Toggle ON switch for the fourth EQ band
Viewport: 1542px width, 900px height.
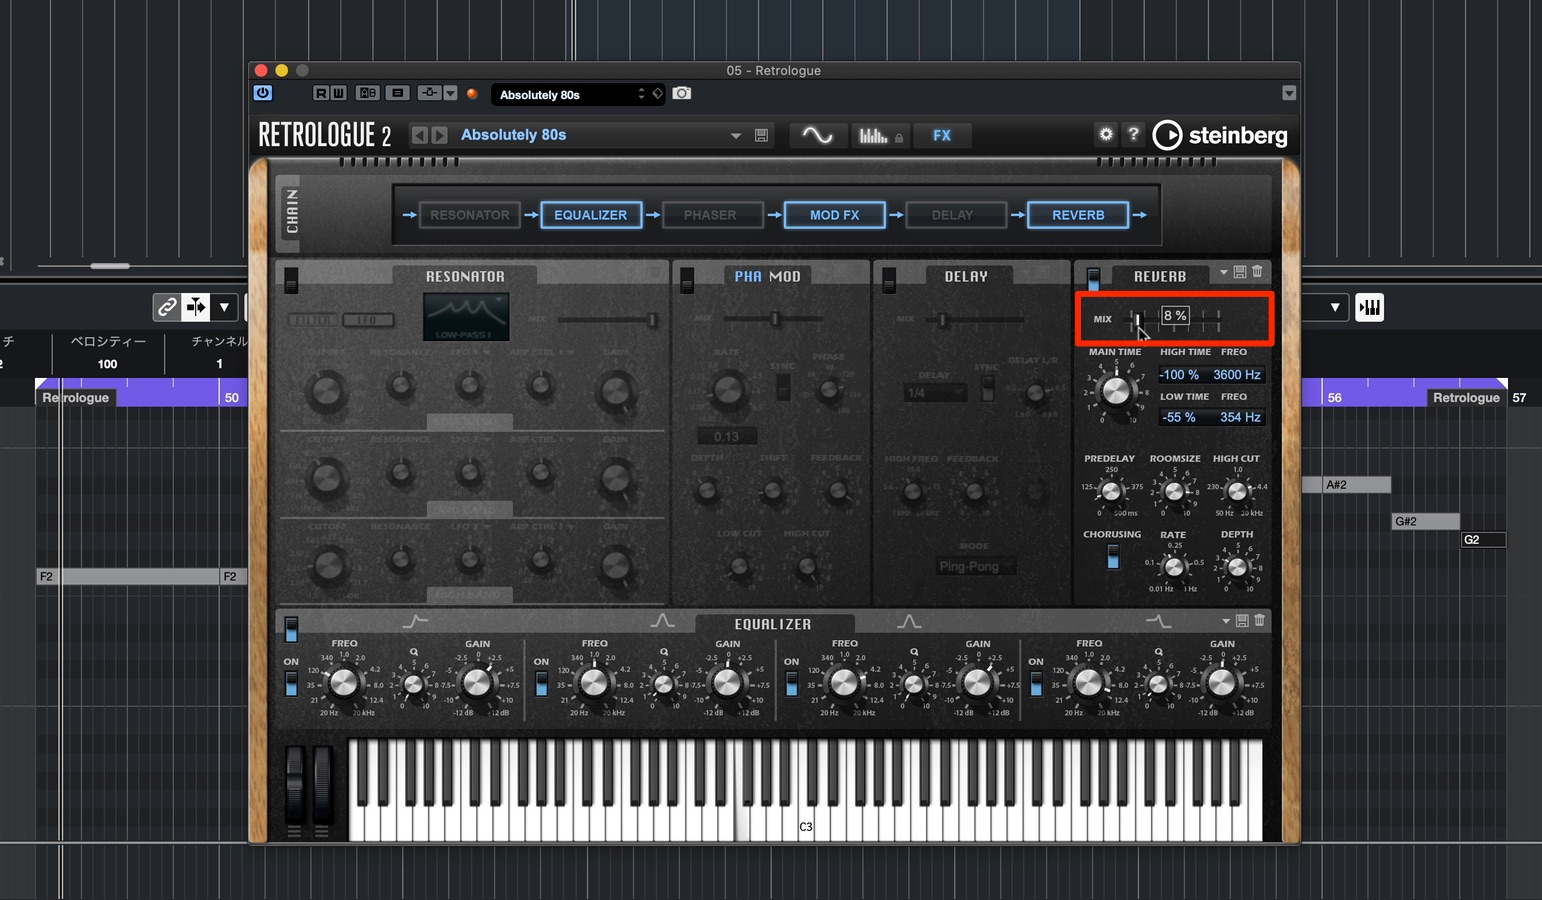(1036, 684)
